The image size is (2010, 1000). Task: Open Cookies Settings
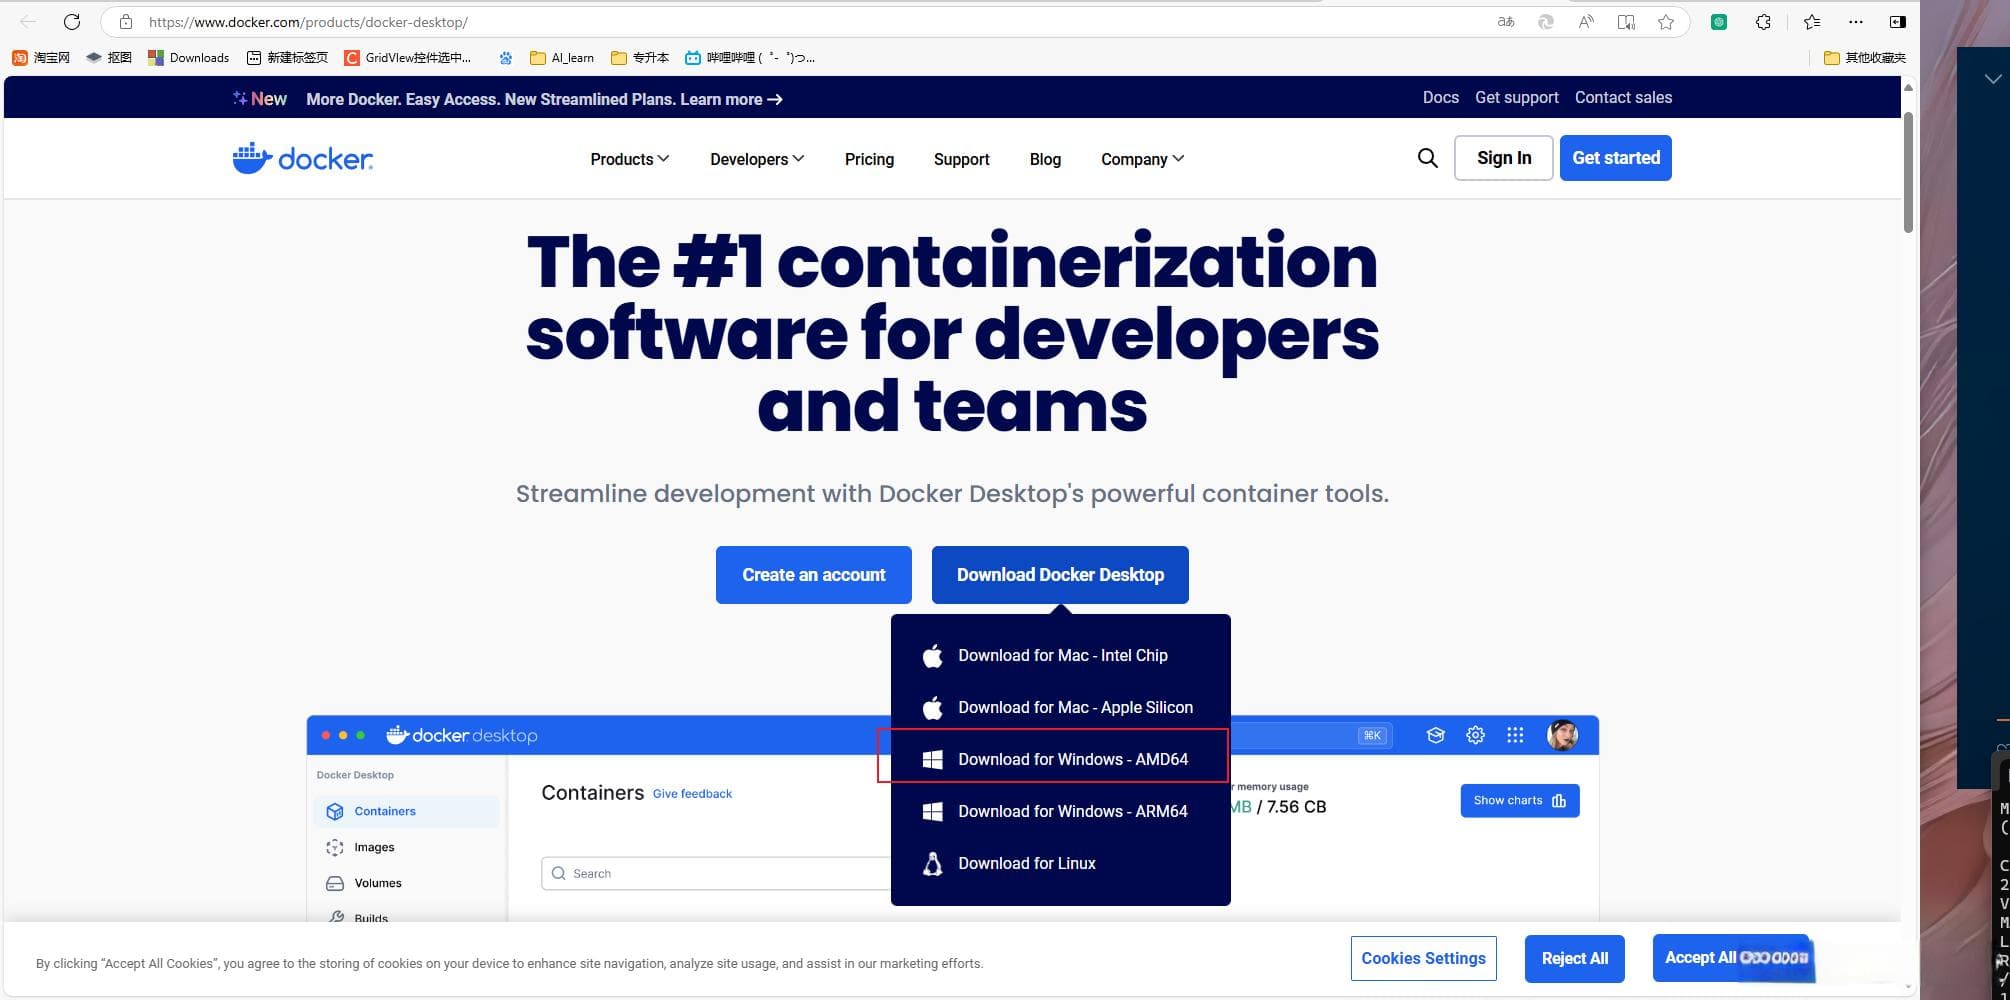coord(1423,958)
